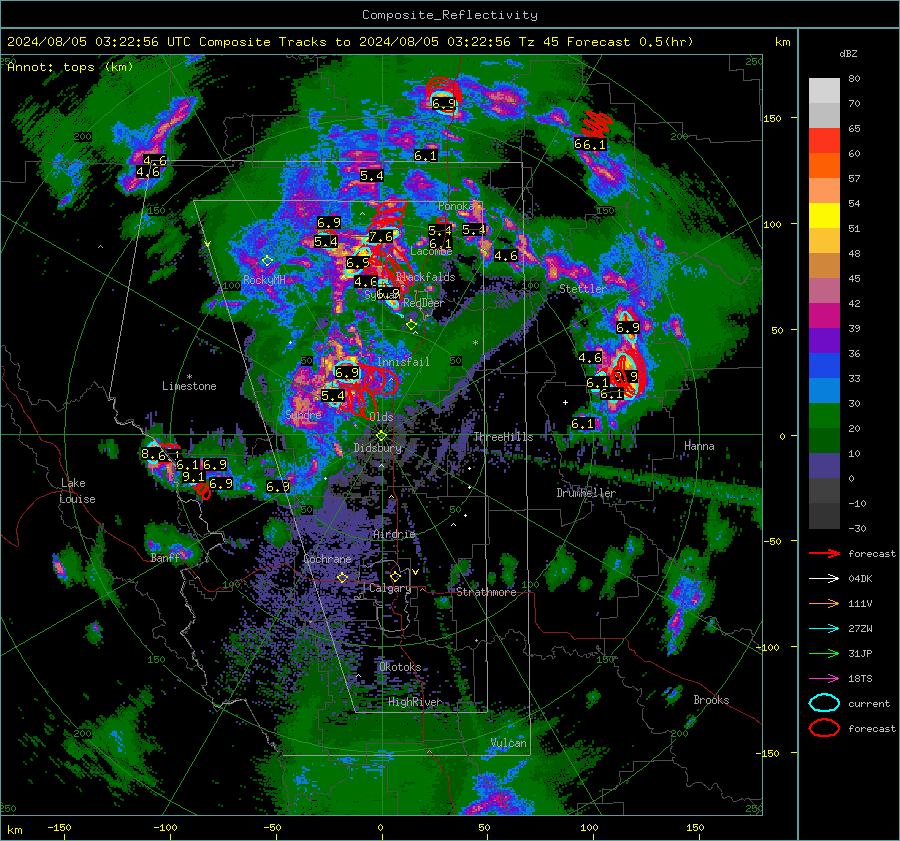The width and height of the screenshot is (900, 841).
Task: Click the bright yellow swatch in dBZ scale
Action: coord(824,216)
